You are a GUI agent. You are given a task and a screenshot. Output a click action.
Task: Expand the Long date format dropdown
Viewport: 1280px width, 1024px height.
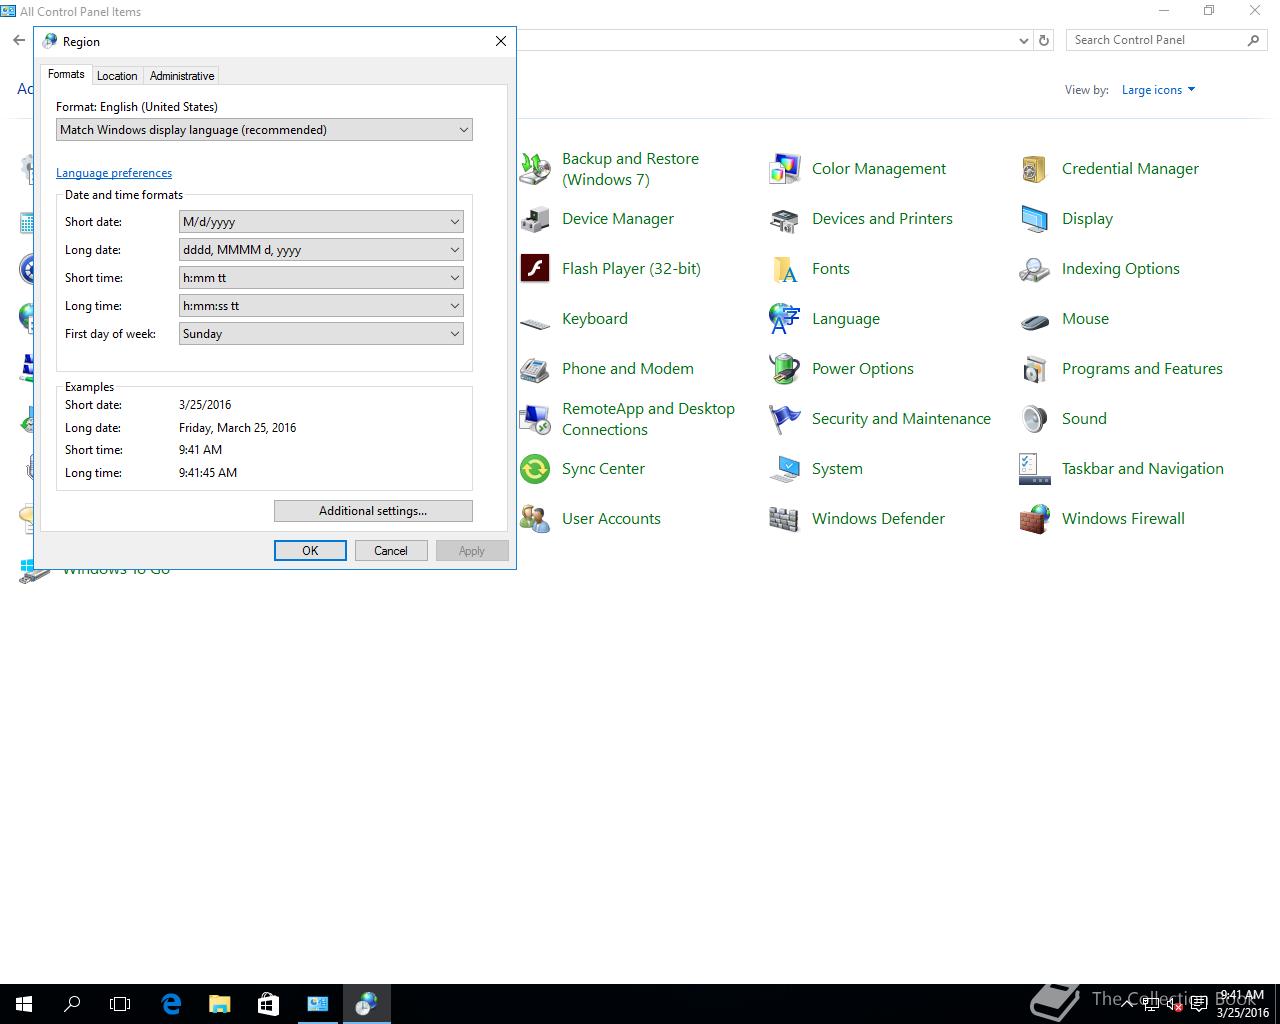321,250
